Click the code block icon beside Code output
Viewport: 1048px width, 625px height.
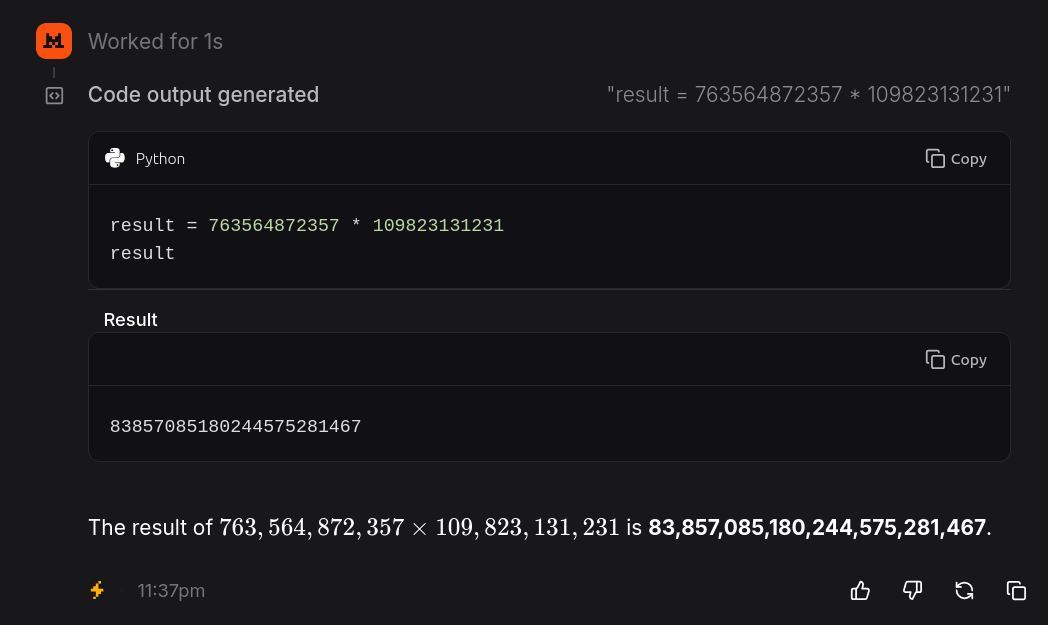54,96
